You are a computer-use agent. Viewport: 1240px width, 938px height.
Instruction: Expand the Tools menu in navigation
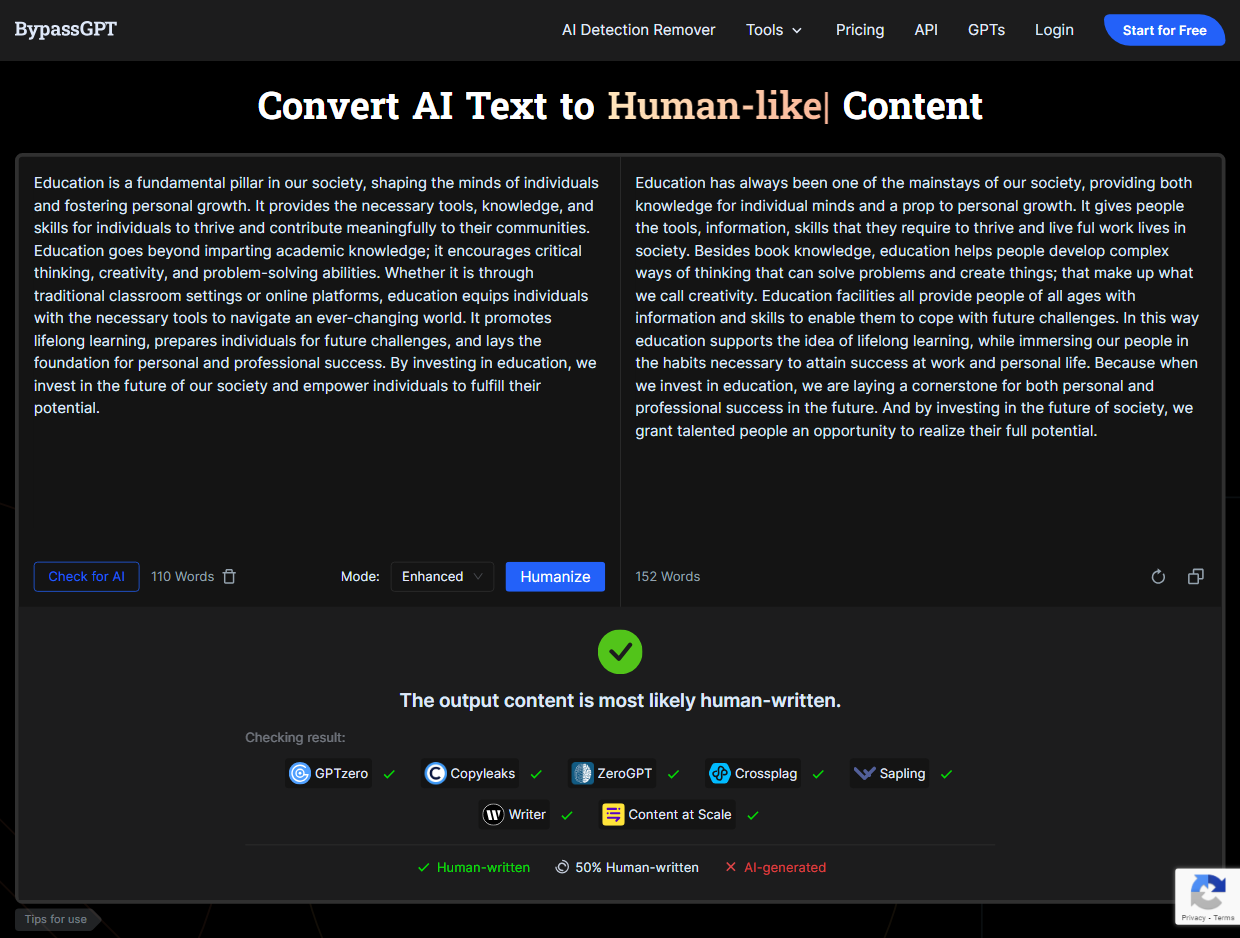click(x=774, y=30)
